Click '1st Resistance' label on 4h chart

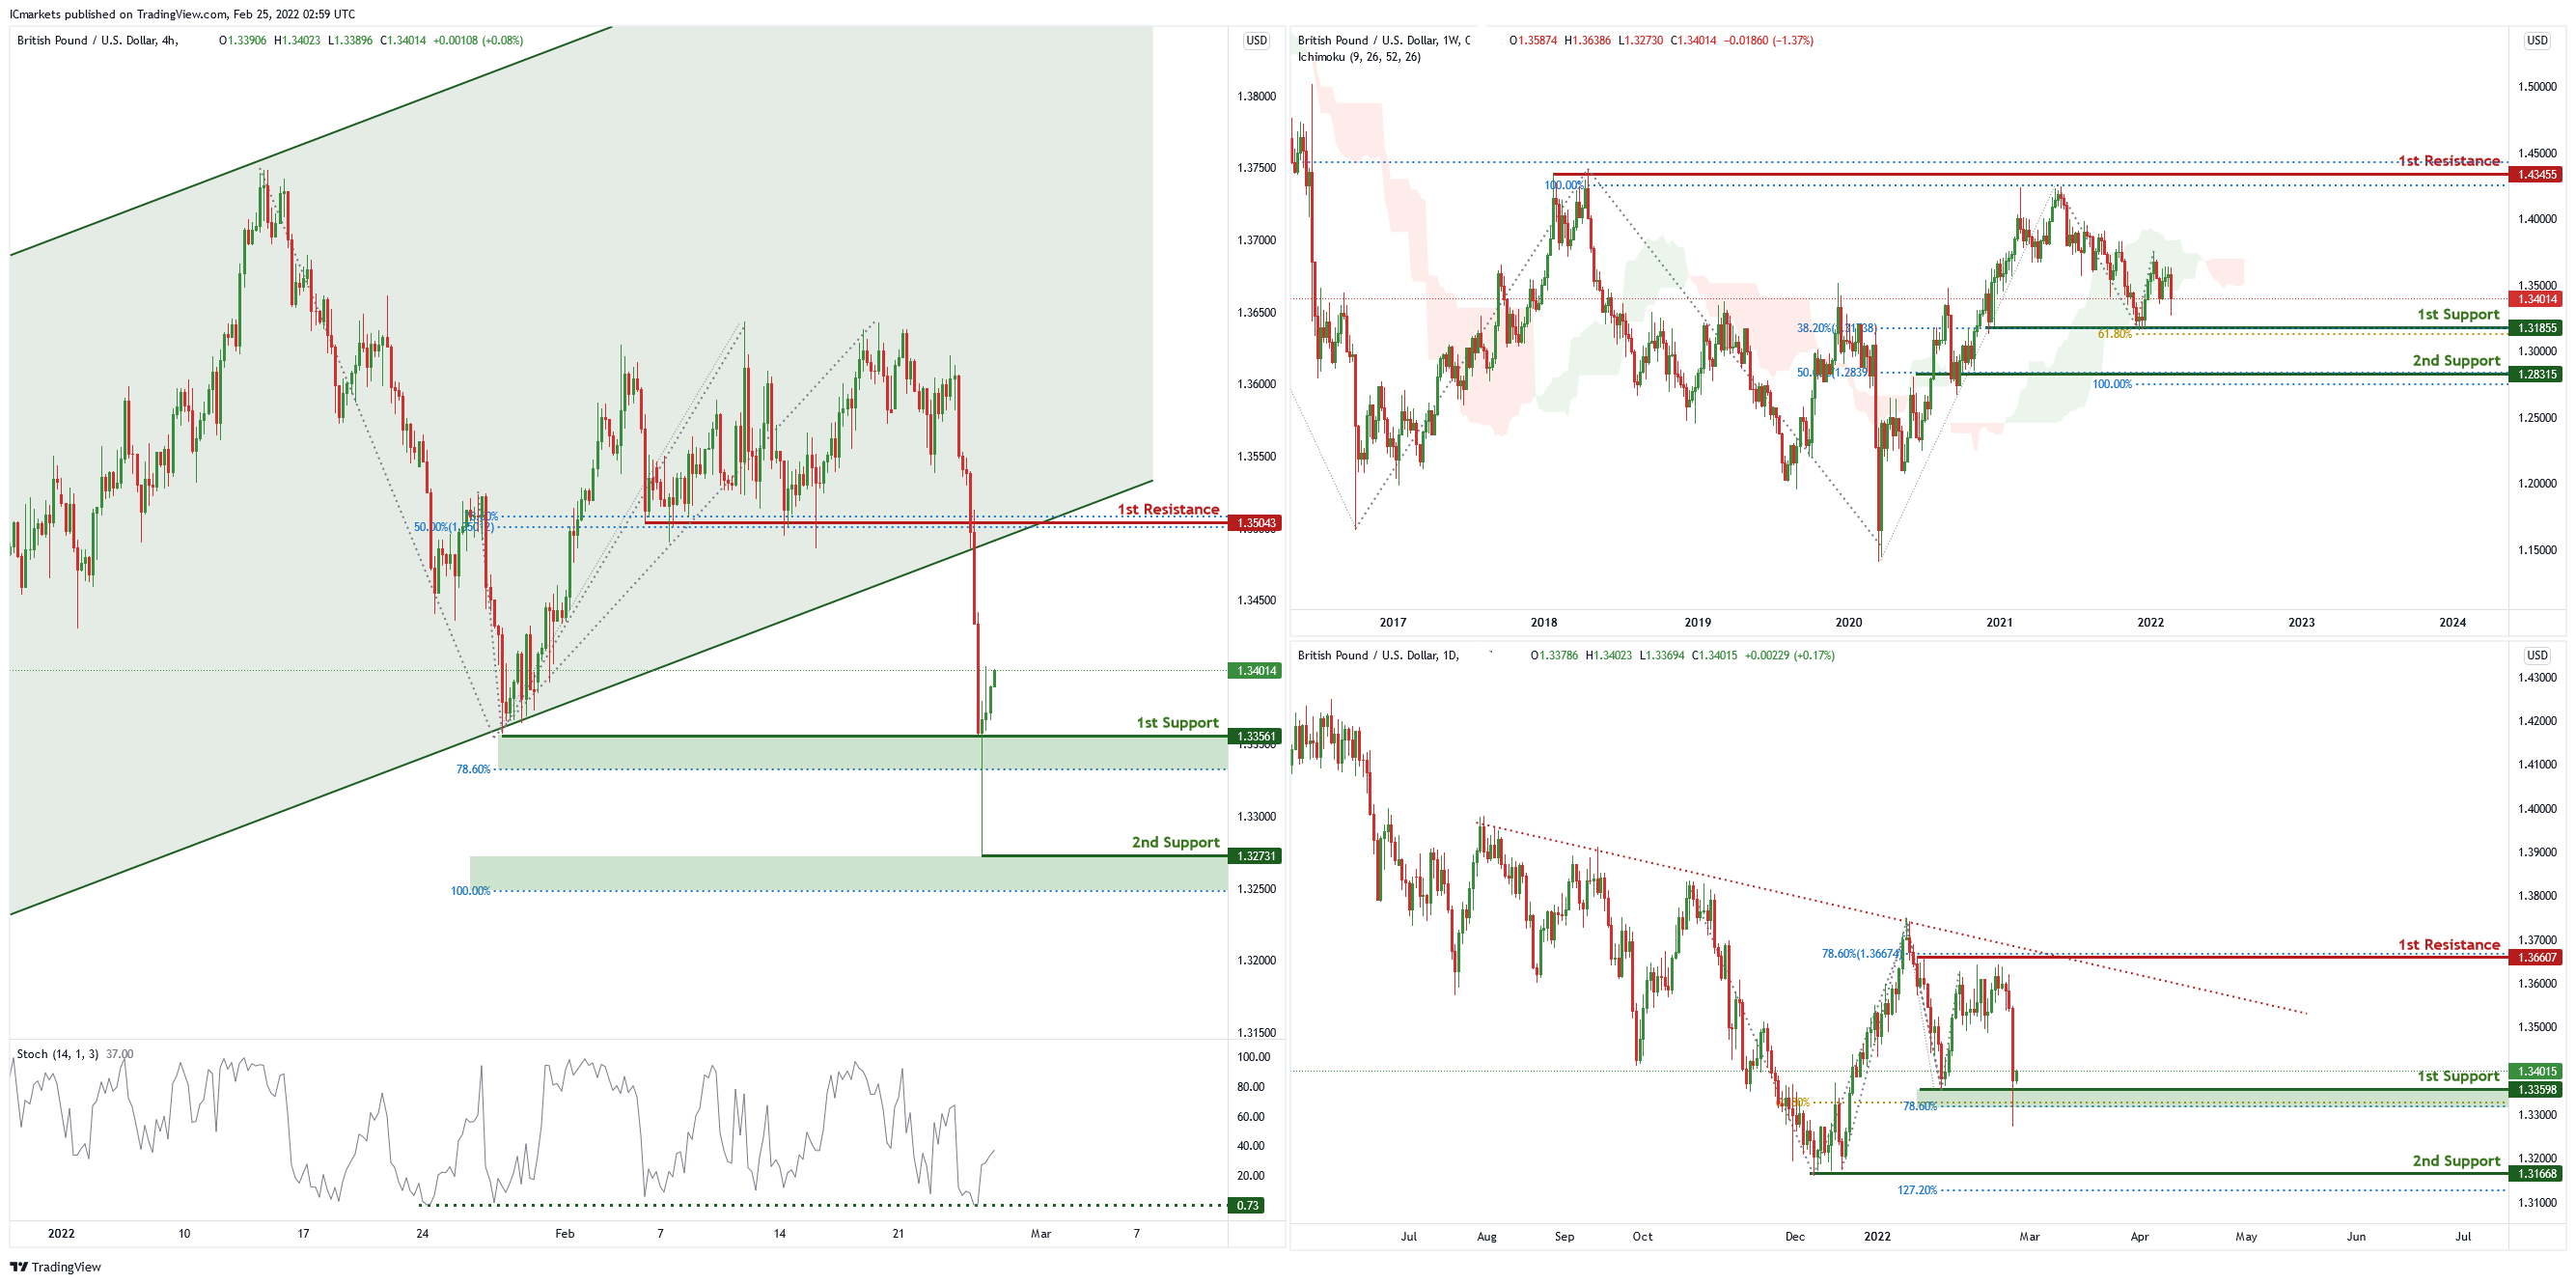[x=1168, y=509]
